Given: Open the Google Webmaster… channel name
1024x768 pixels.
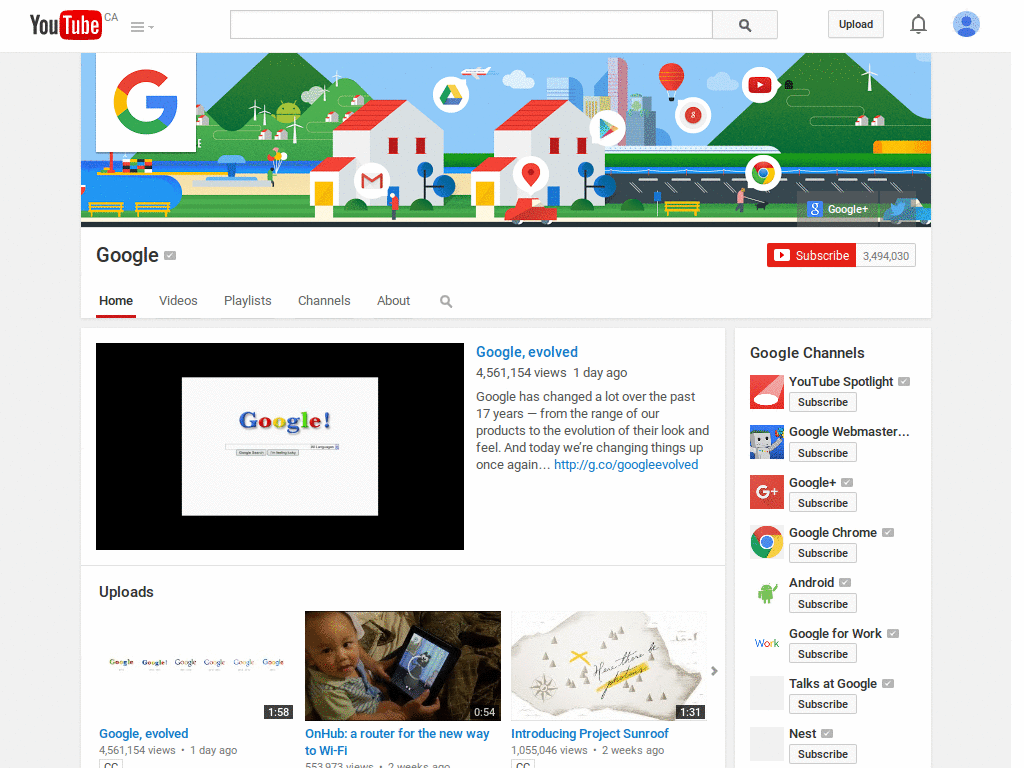Looking at the screenshot, I should (849, 432).
